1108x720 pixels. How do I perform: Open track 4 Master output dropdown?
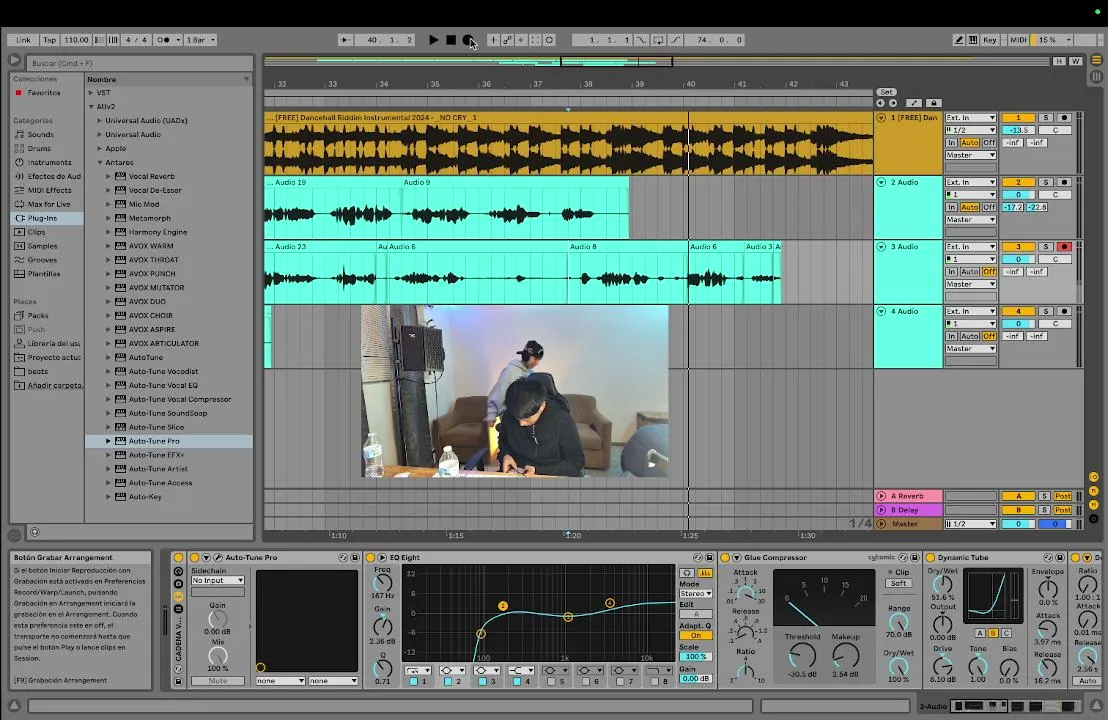click(970, 349)
